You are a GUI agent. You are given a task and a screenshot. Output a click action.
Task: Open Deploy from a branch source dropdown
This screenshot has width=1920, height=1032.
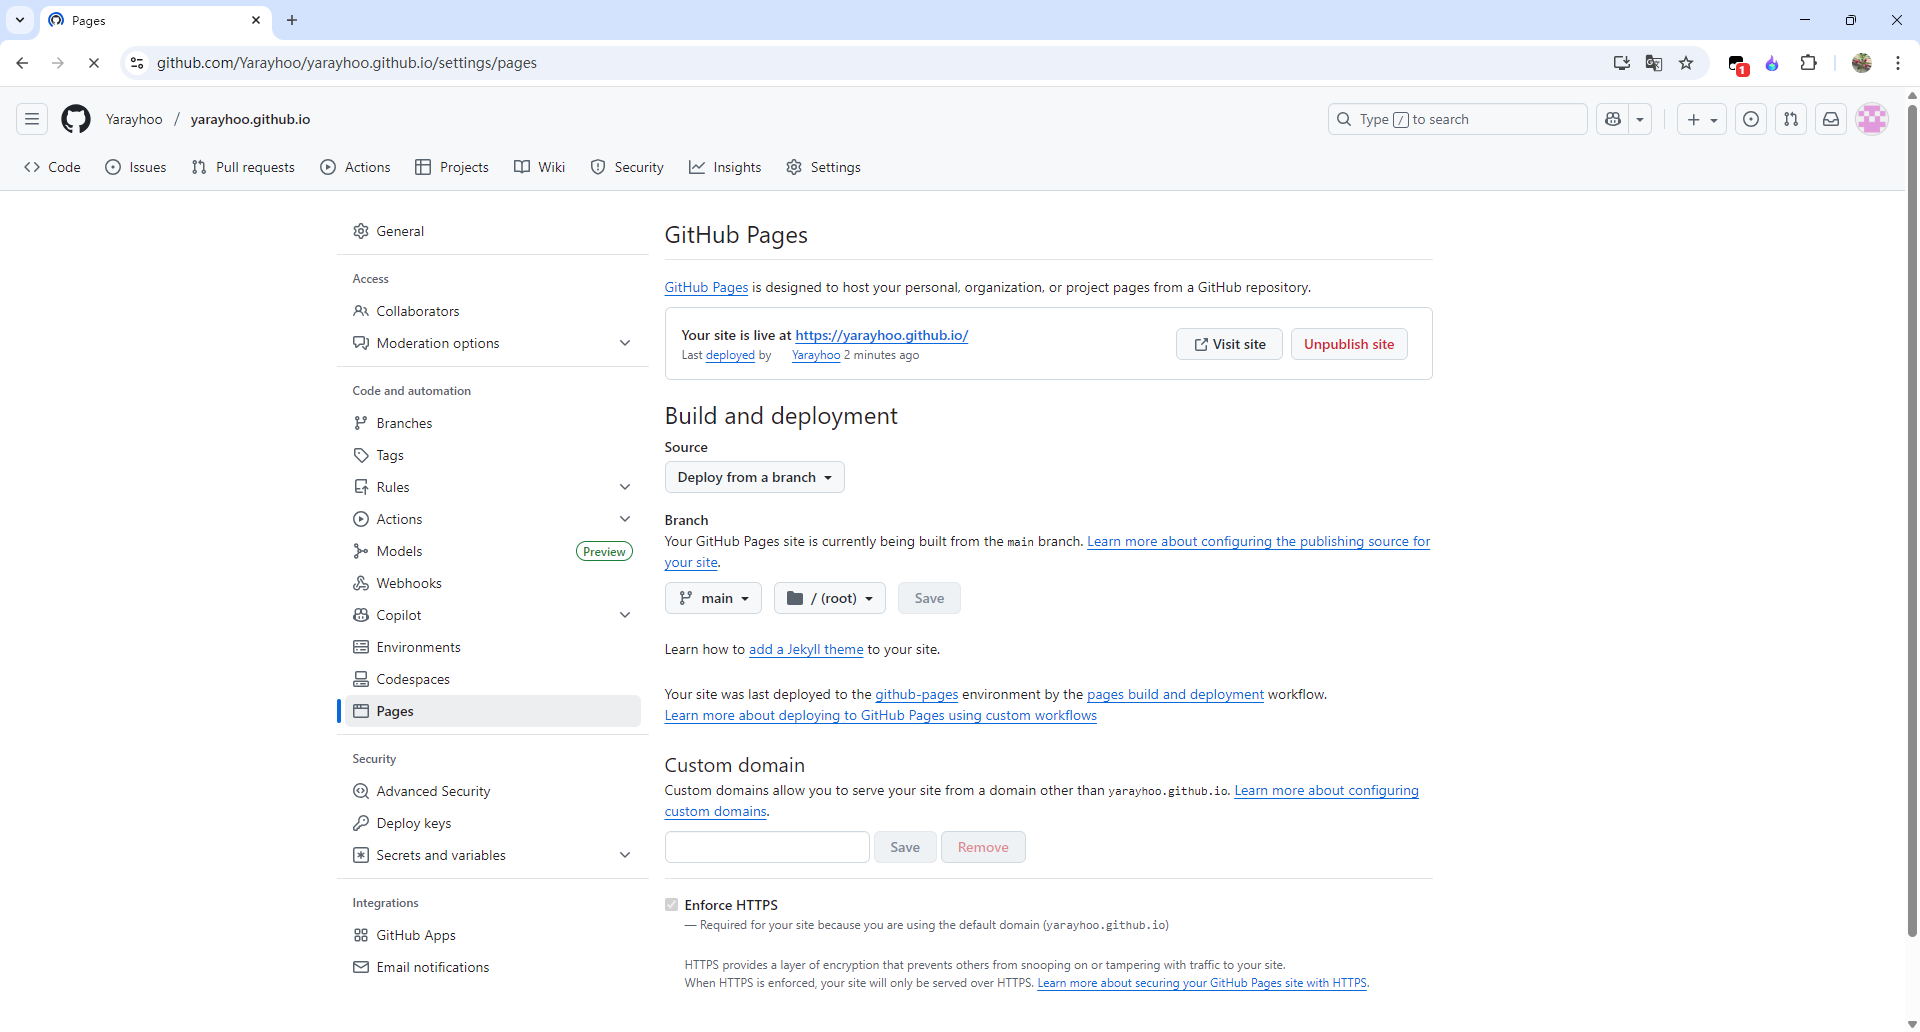click(754, 477)
